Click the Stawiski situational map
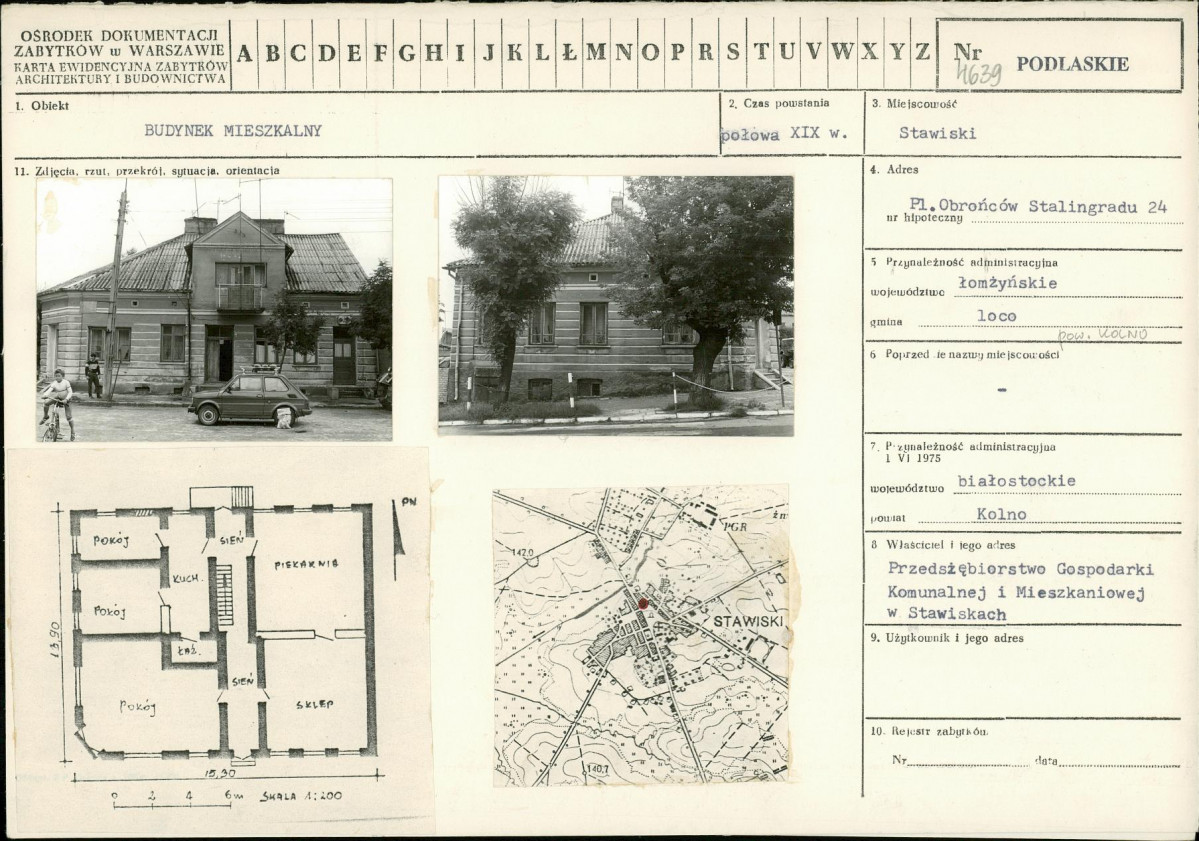 click(x=641, y=635)
